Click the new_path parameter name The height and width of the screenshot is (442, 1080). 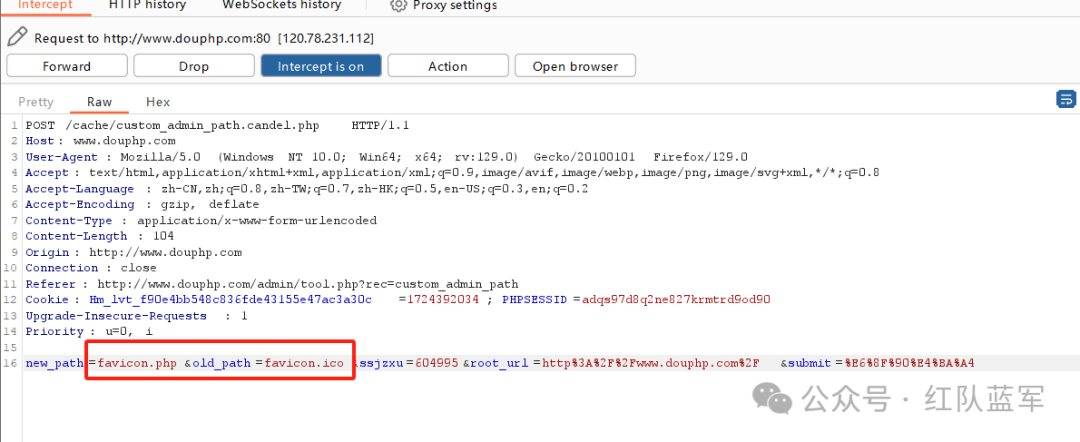pyautogui.click(x=54, y=363)
